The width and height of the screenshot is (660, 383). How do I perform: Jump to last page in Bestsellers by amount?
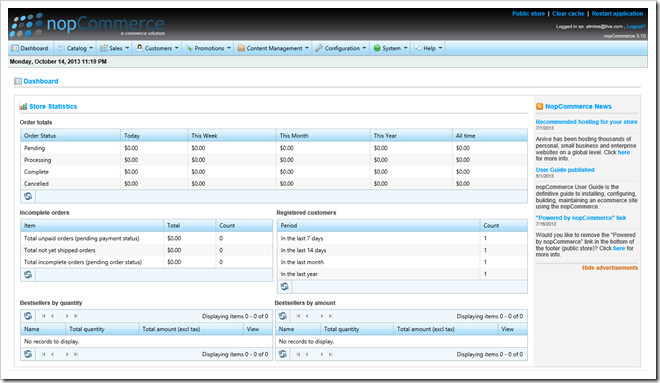(330, 316)
